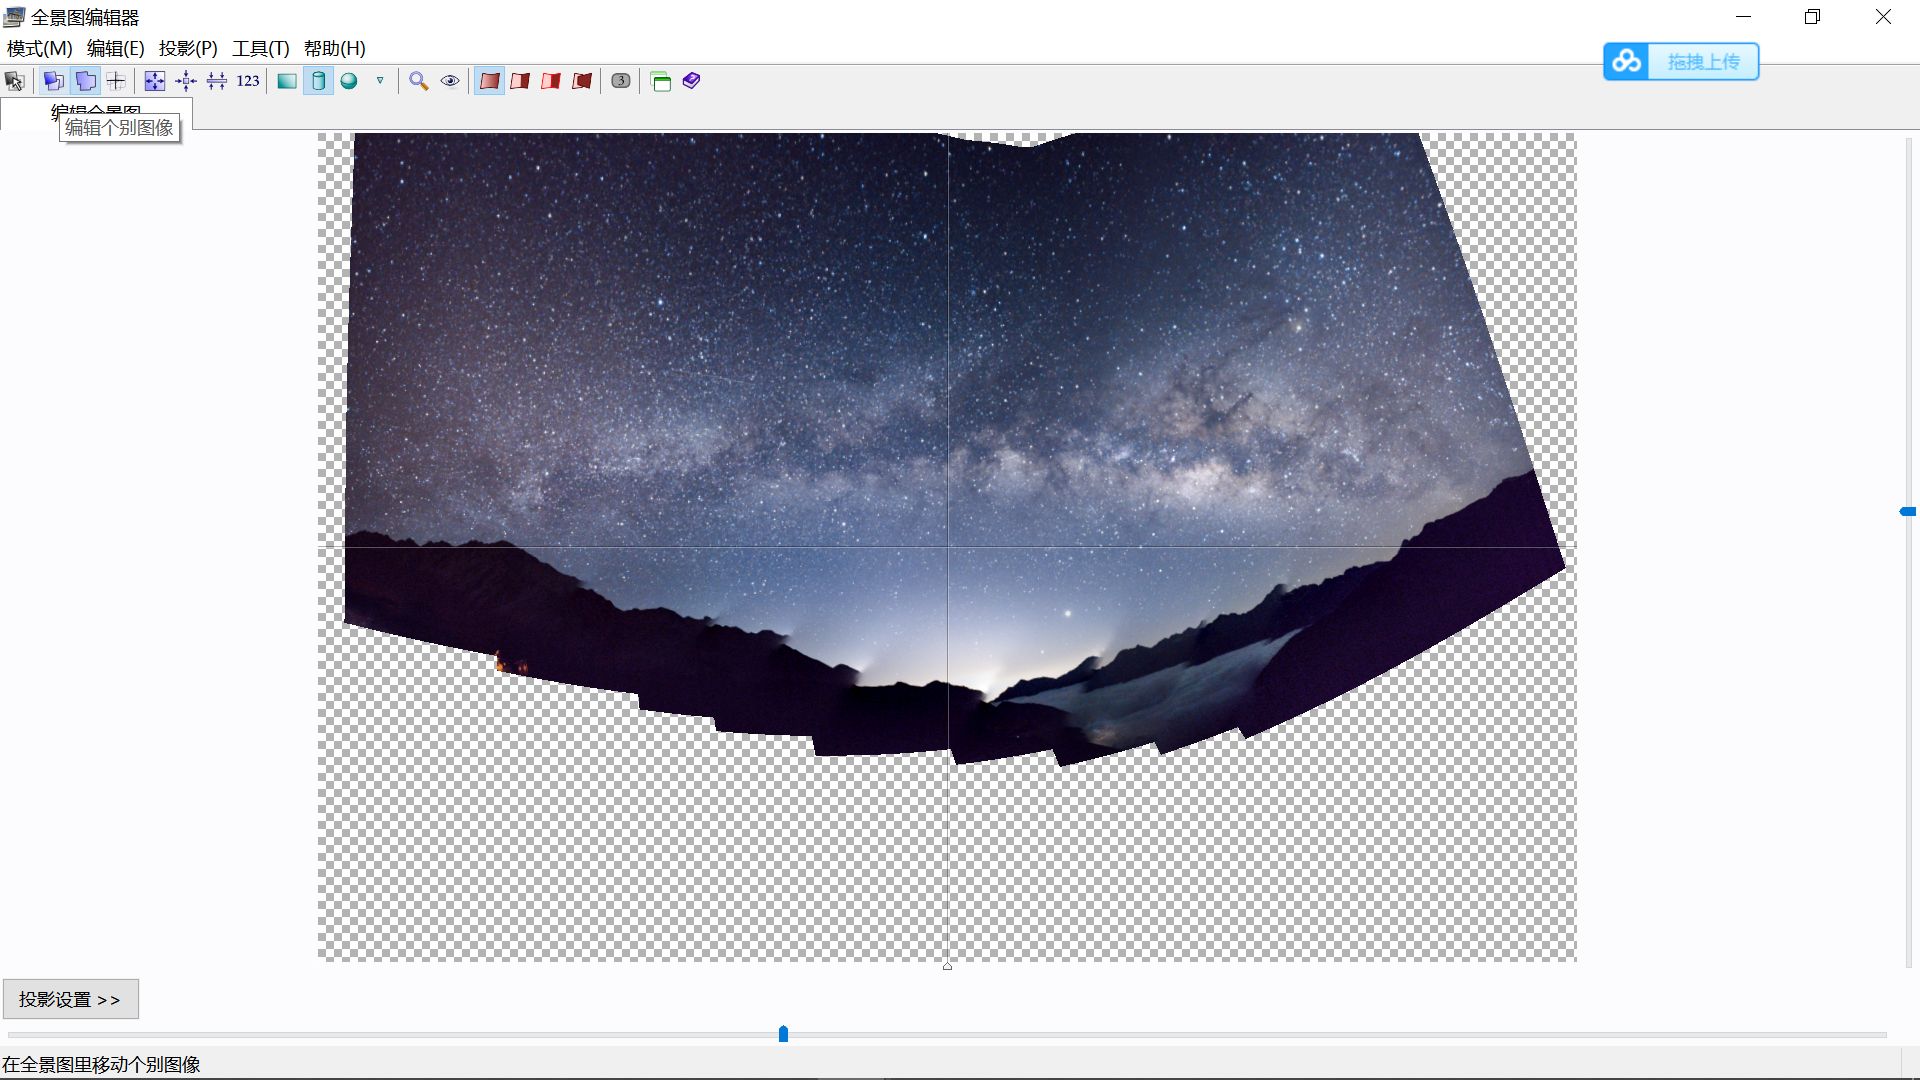This screenshot has width=1920, height=1080.
Task: Click the purple help book icon
Action: pos(692,81)
